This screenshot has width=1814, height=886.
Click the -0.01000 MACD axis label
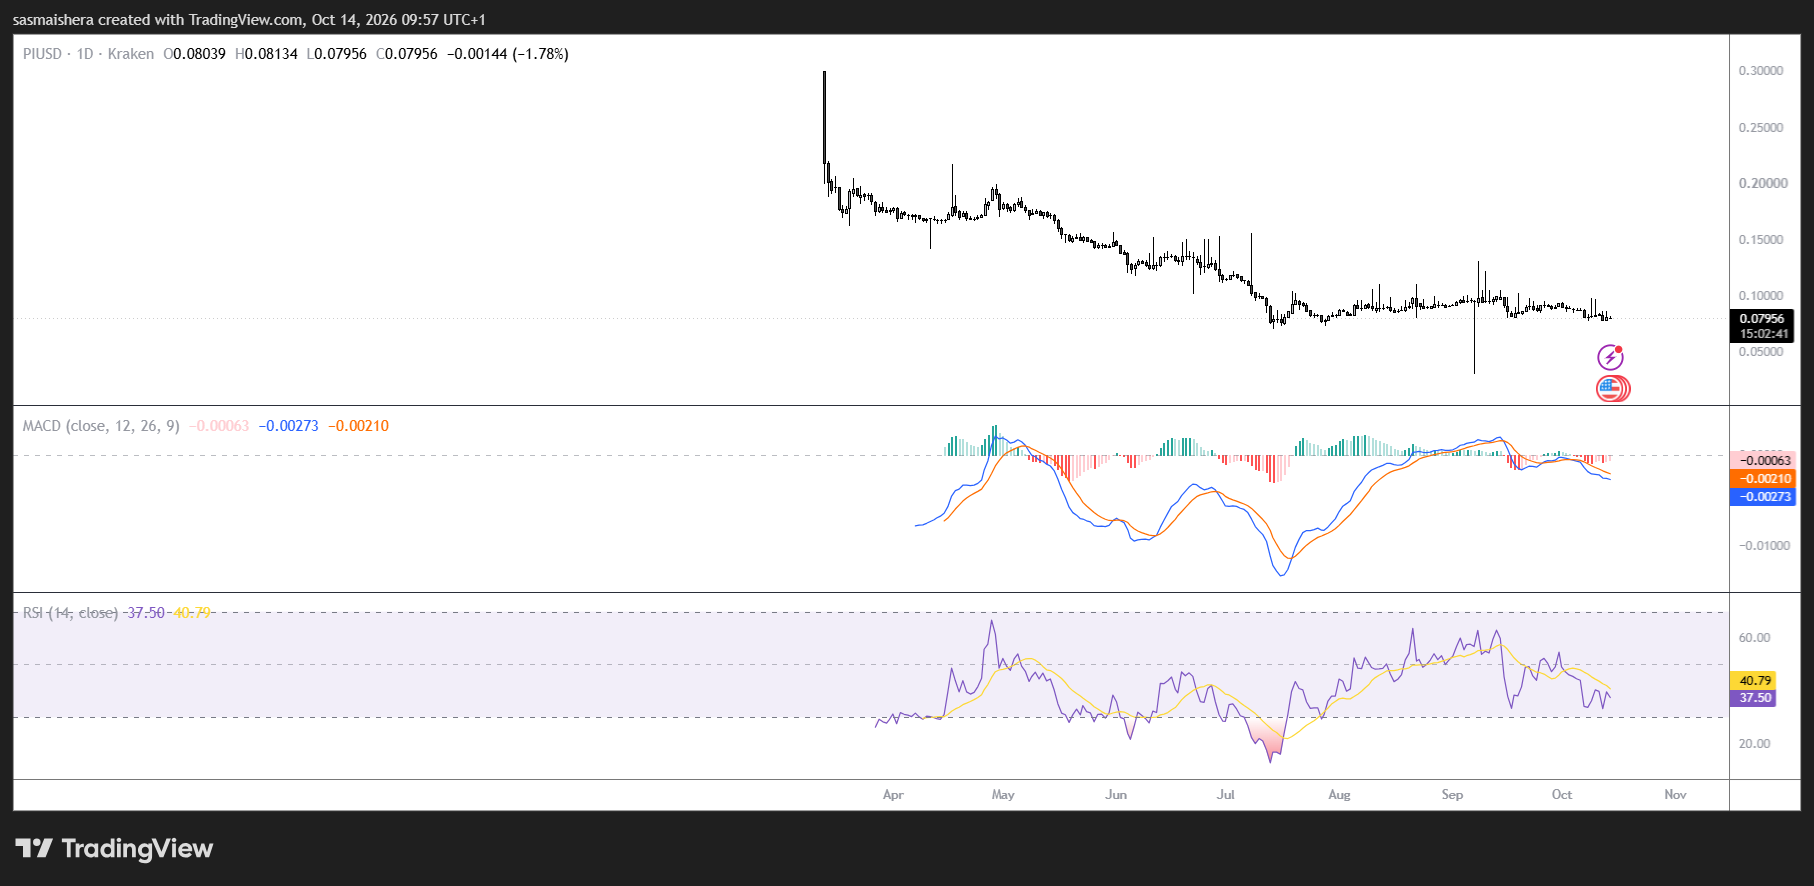coord(1764,546)
